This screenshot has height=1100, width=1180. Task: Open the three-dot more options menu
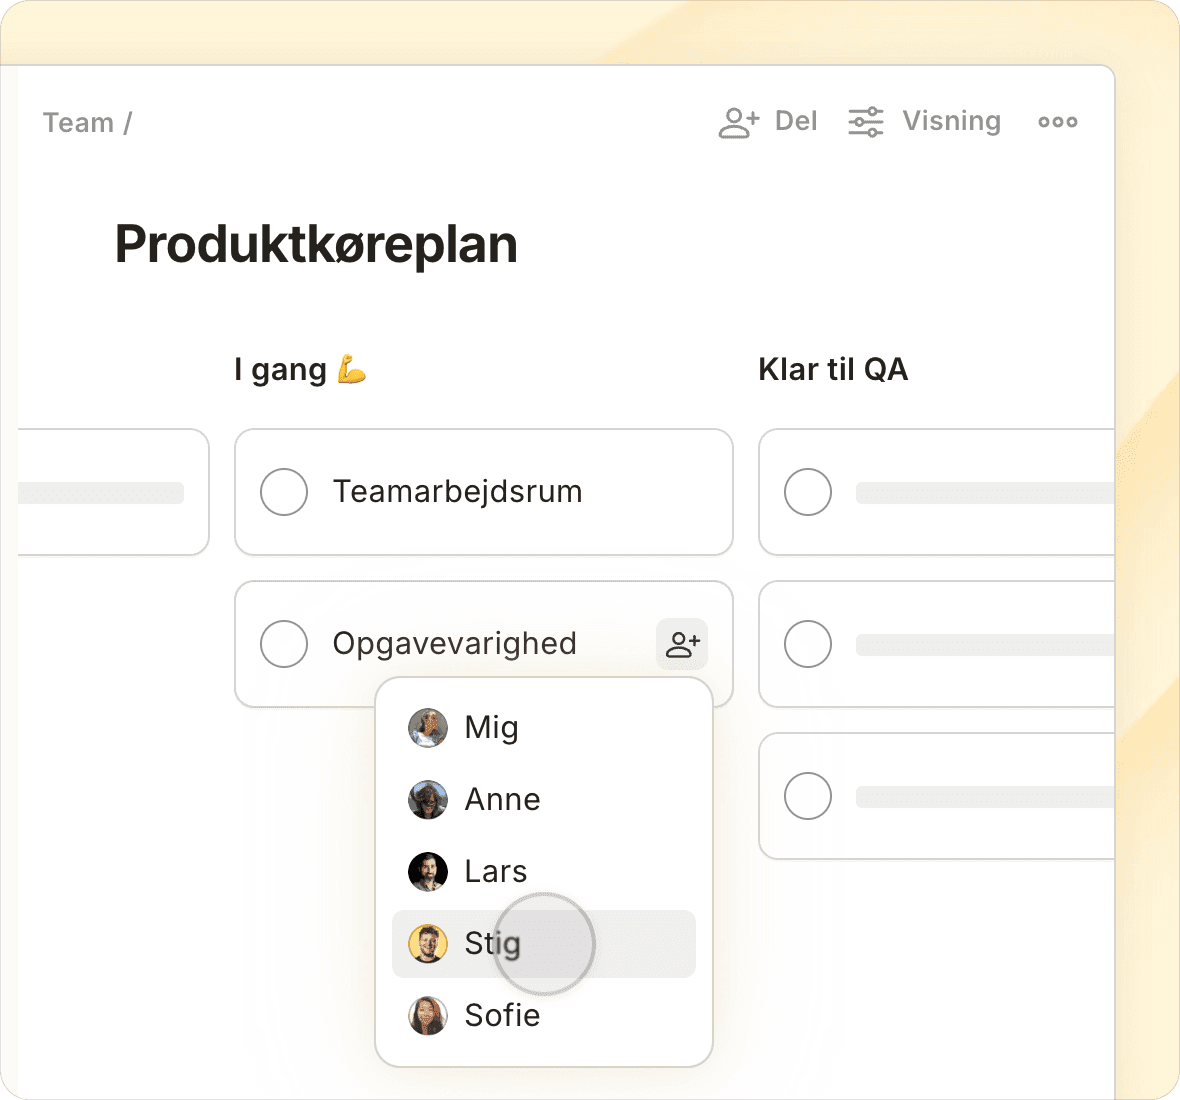pos(1057,122)
